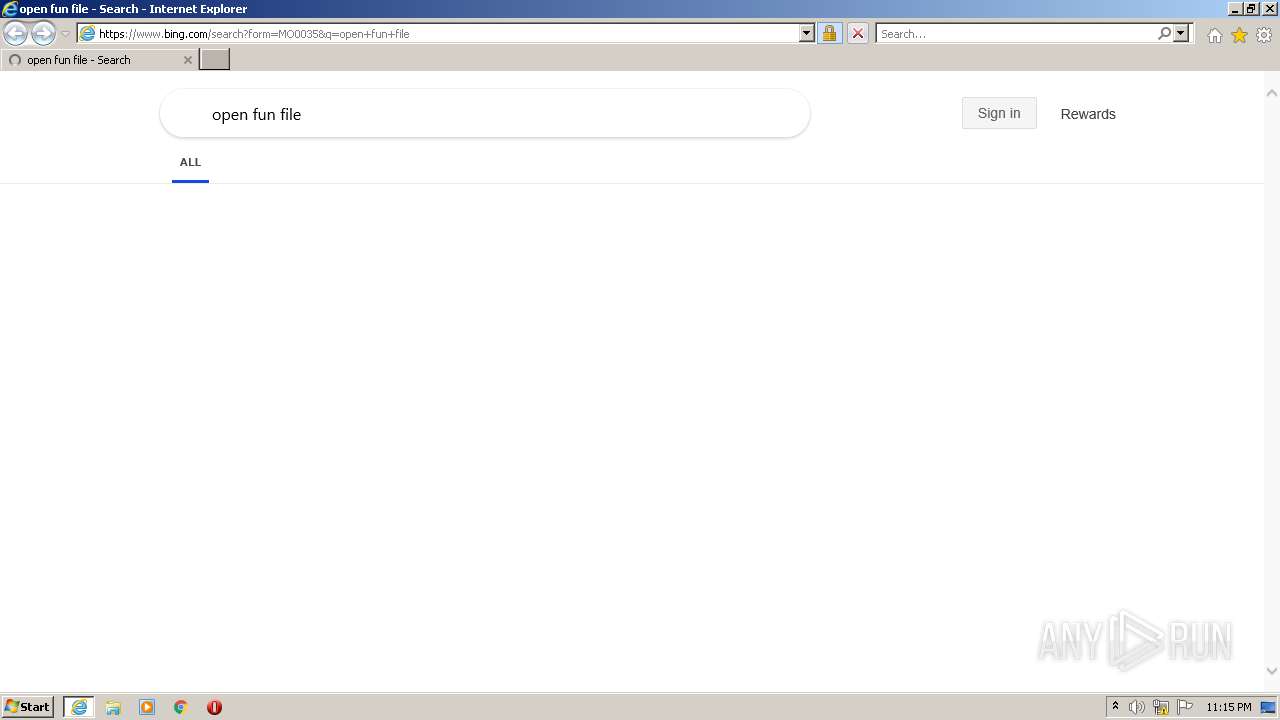Viewport: 1280px width, 720px height.
Task: Open the recent pages dropdown arrow
Action: [66, 34]
